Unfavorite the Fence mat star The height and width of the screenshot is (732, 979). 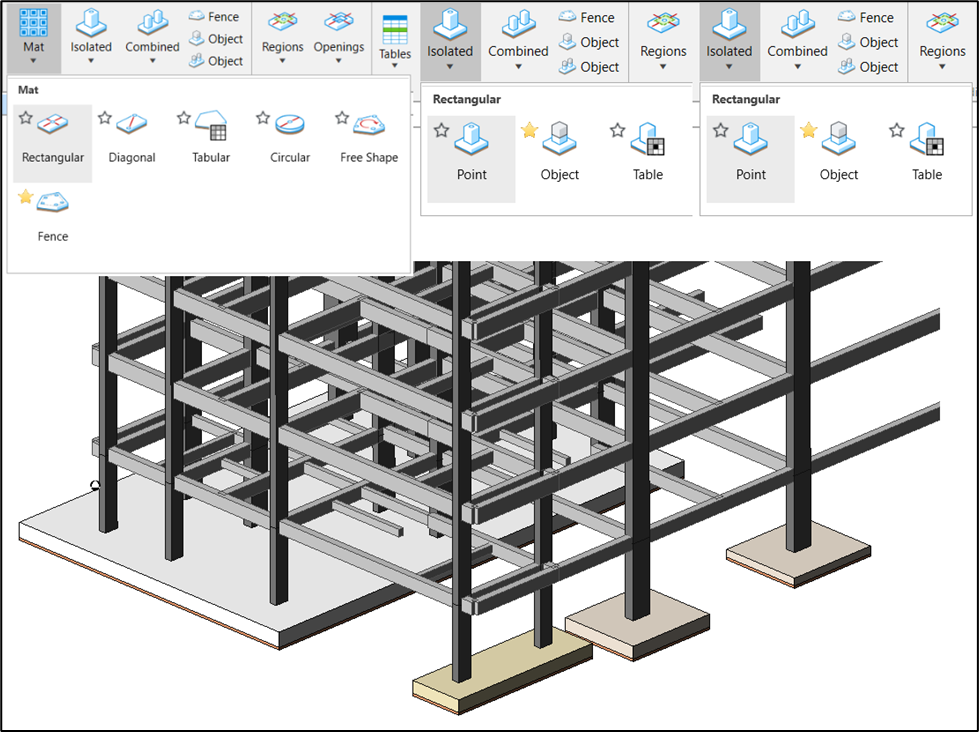click(25, 197)
